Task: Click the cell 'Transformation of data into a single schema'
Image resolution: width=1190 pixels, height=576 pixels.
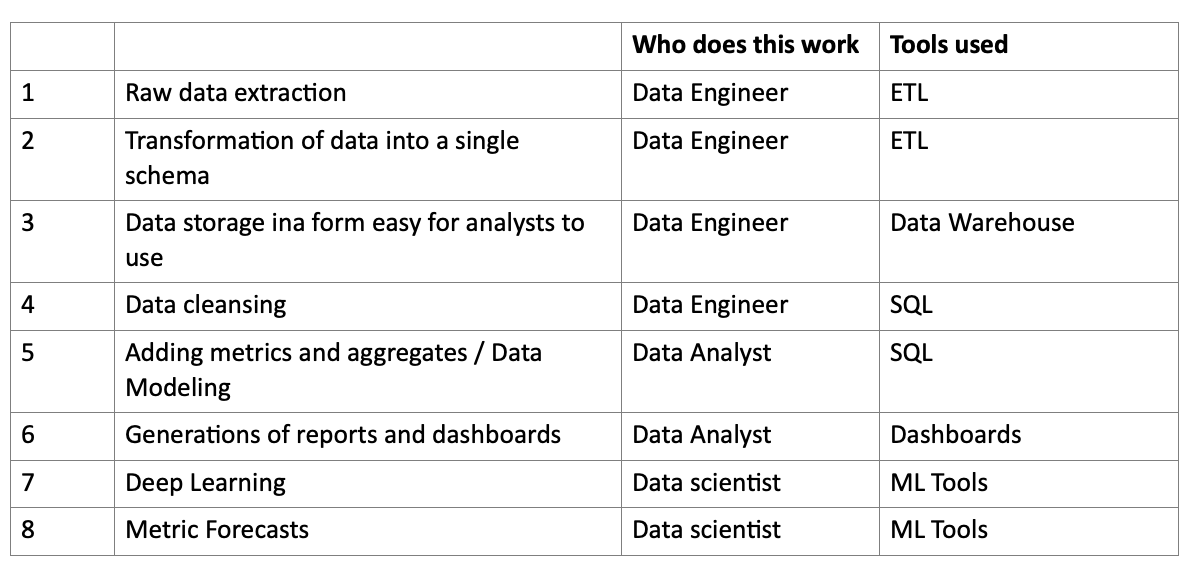Action: tap(367, 159)
